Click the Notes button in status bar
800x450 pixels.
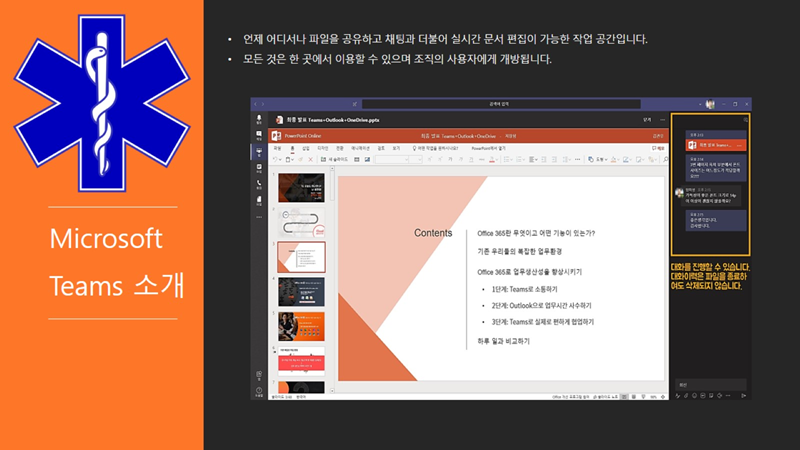[606, 397]
